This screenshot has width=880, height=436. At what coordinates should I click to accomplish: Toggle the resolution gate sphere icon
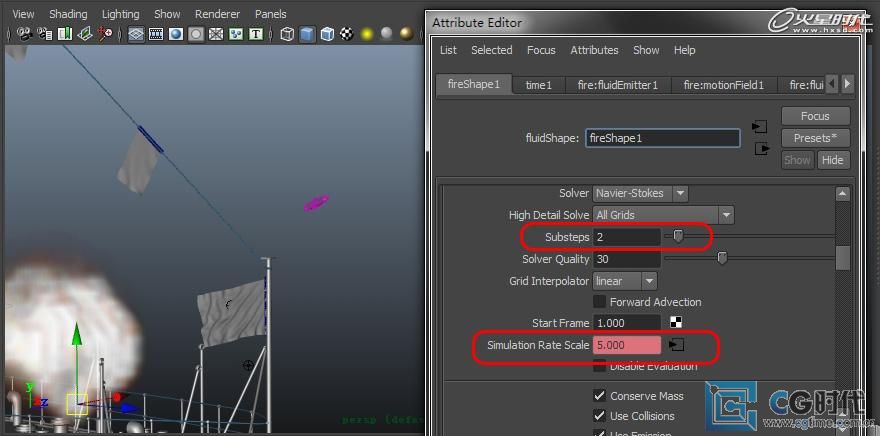click(176, 34)
